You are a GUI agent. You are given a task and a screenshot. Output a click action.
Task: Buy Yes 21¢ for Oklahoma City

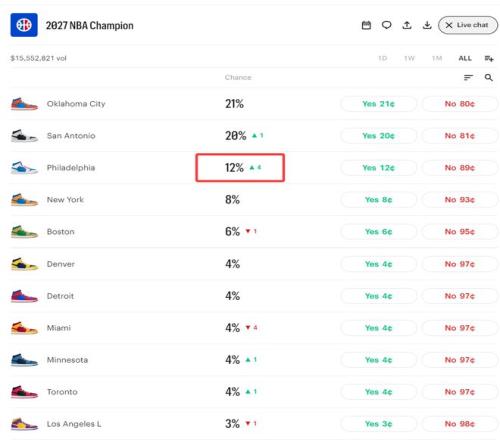point(378,104)
